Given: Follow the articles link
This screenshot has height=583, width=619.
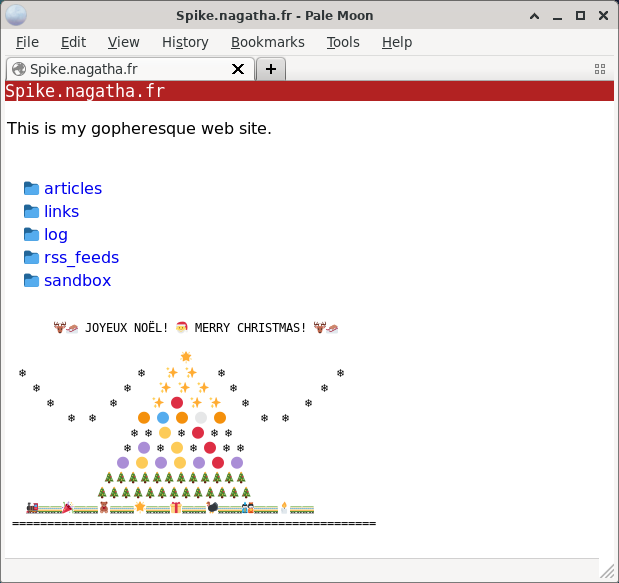Looking at the screenshot, I should (x=73, y=189).
